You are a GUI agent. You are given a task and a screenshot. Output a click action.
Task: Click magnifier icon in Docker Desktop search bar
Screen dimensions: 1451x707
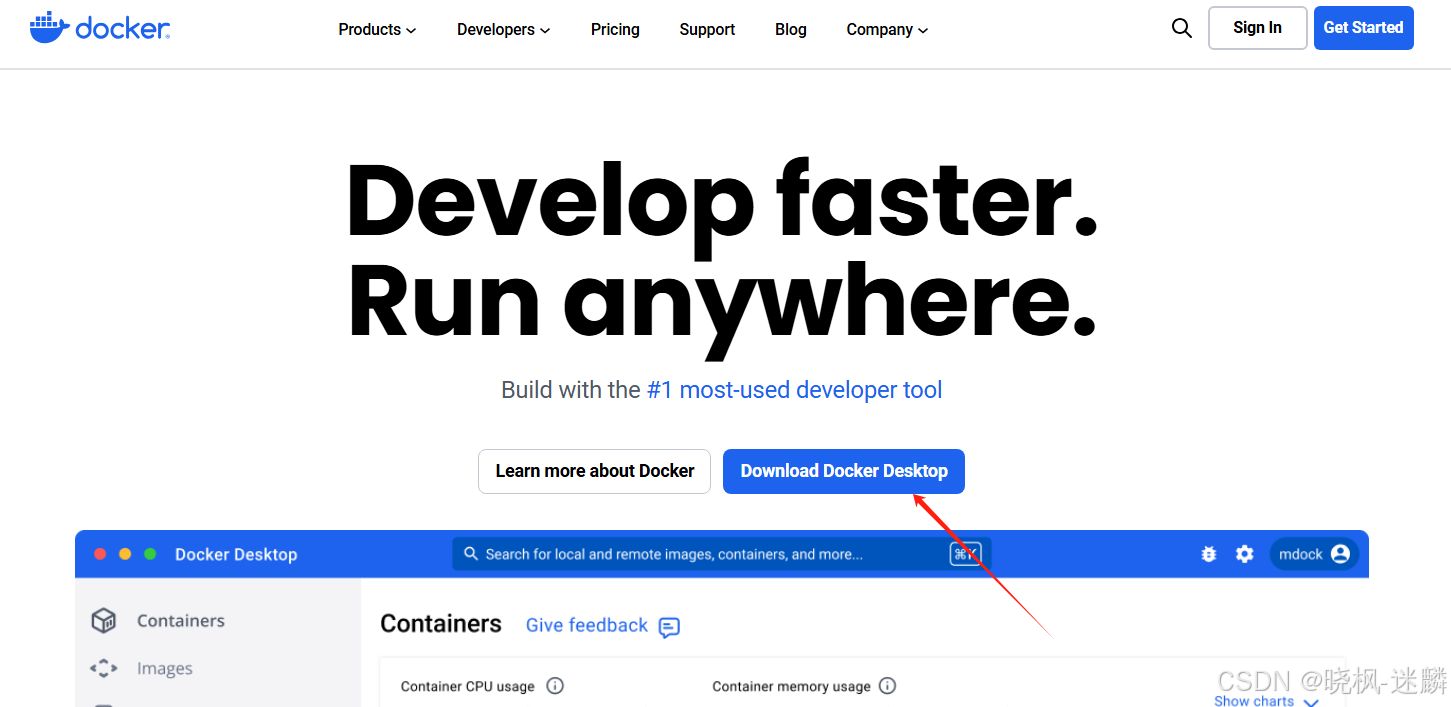pyautogui.click(x=471, y=554)
